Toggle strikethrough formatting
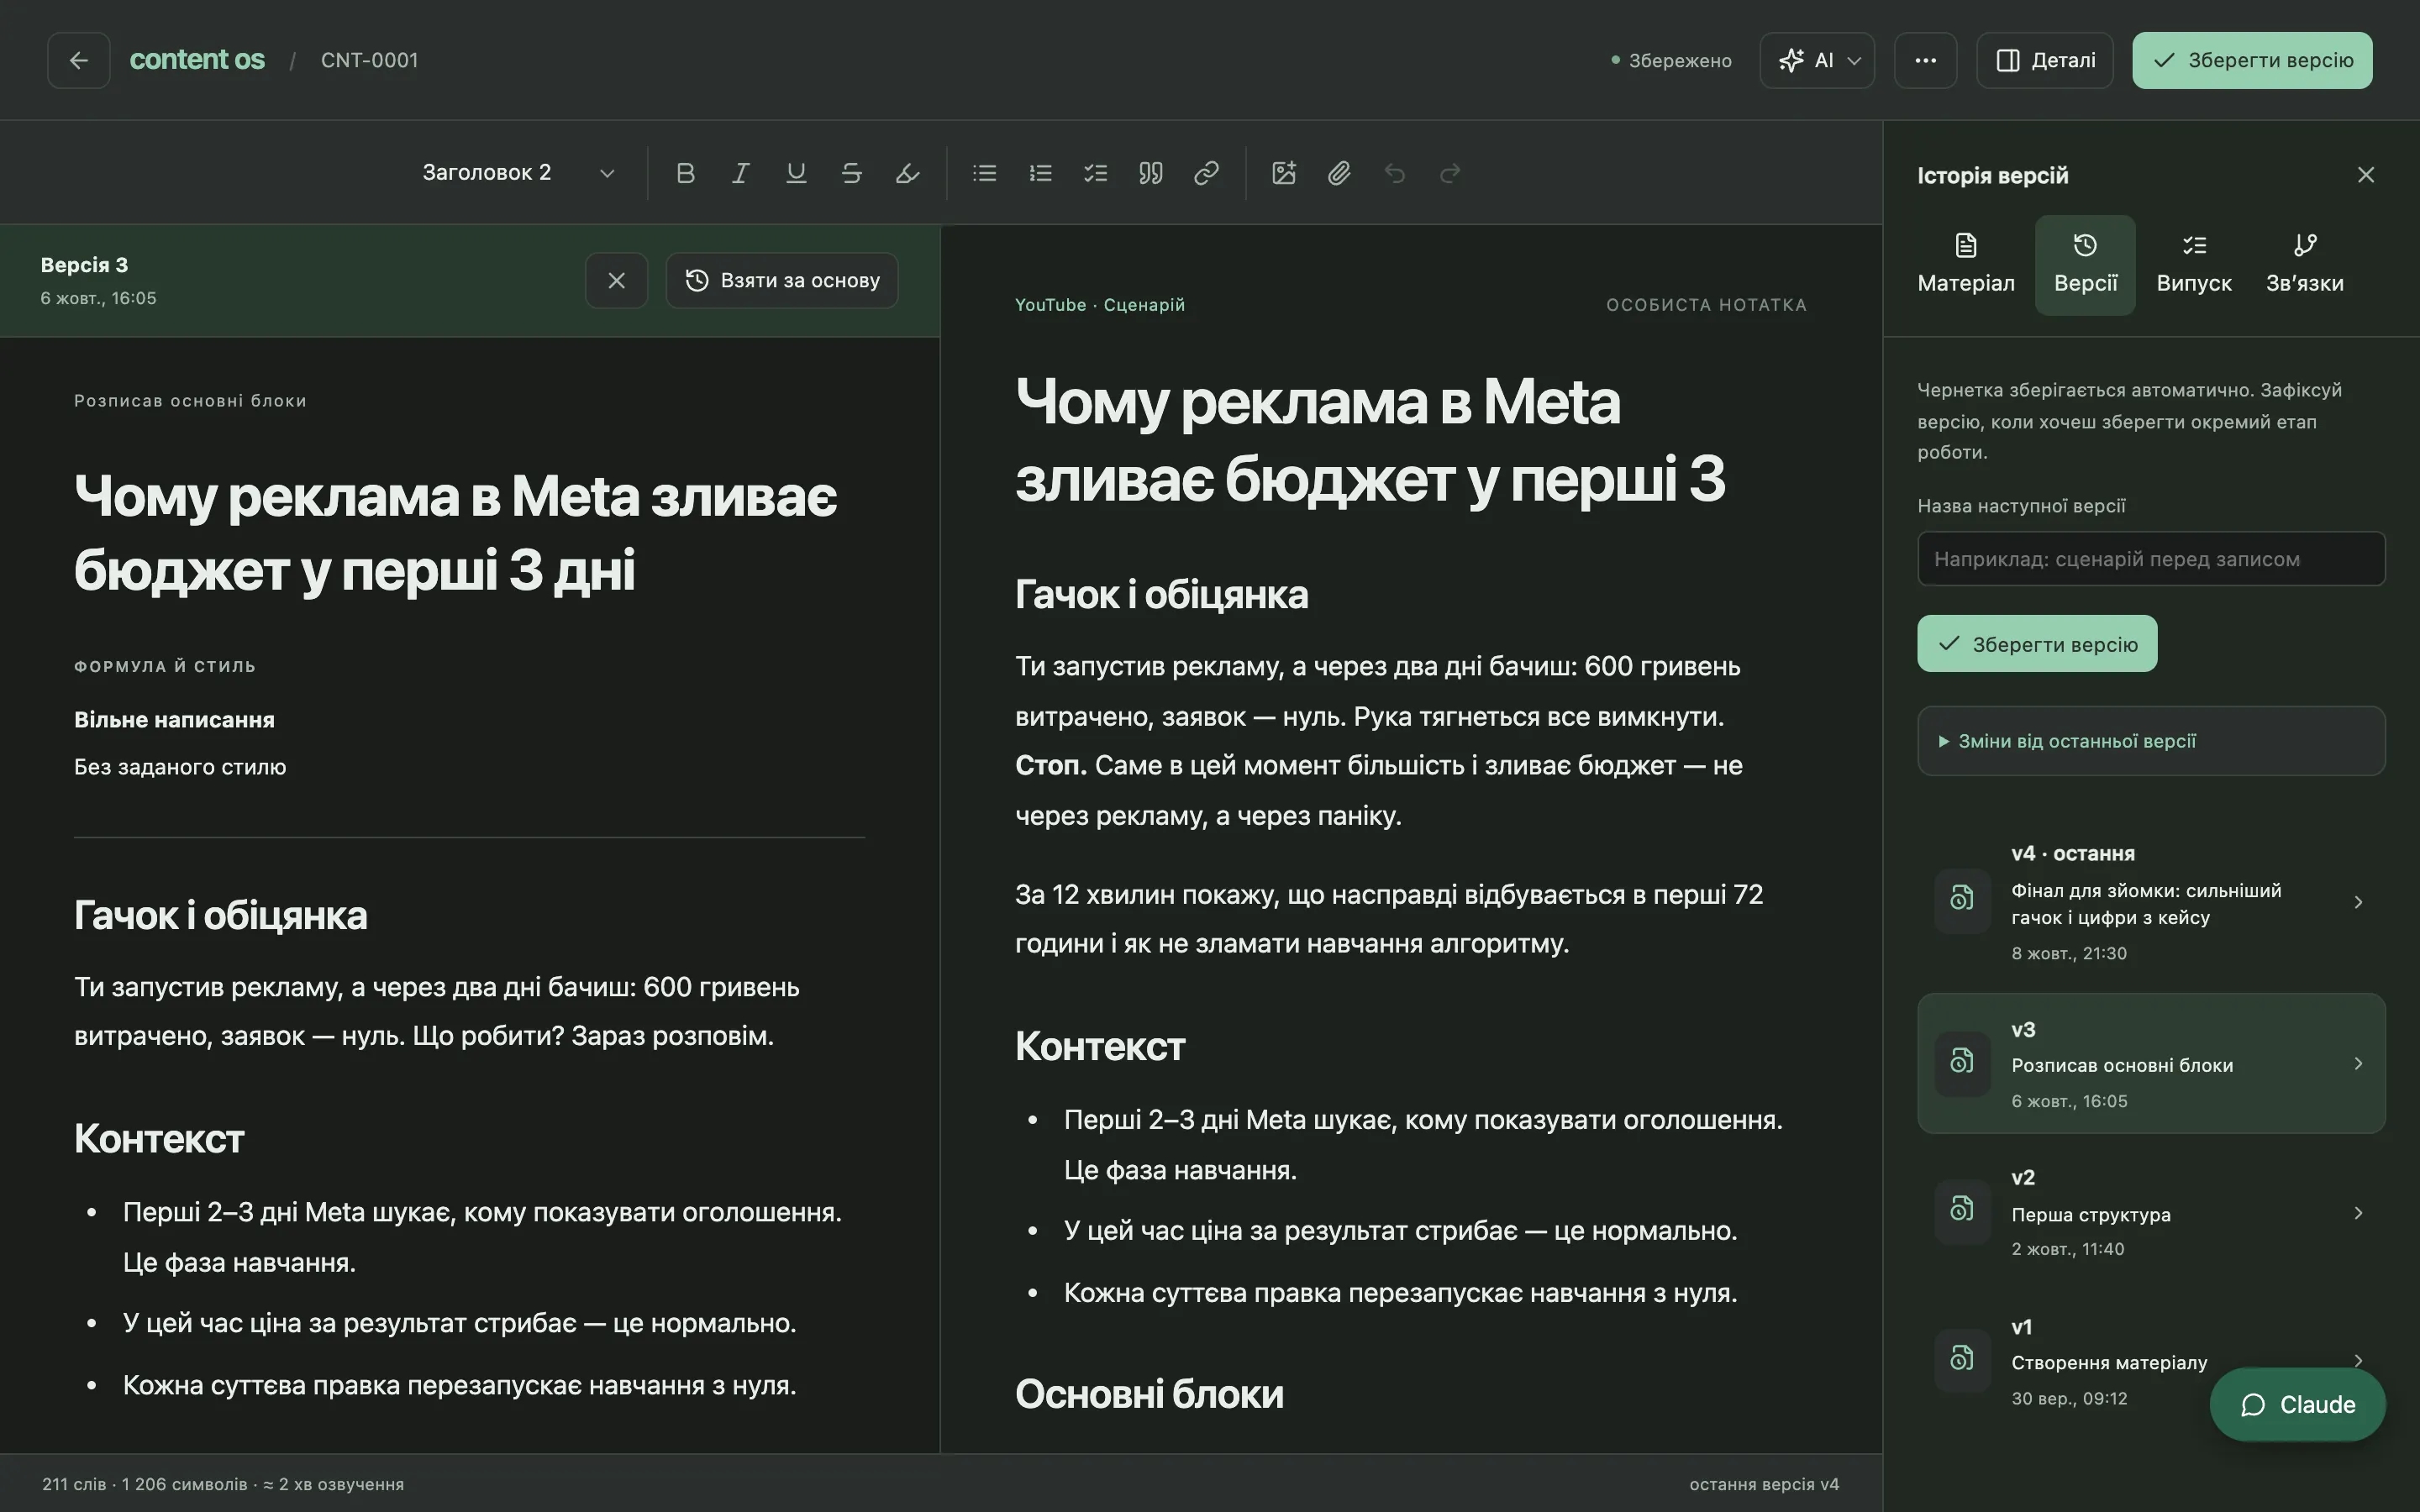Screen dimensions: 2420x1512 851,173
